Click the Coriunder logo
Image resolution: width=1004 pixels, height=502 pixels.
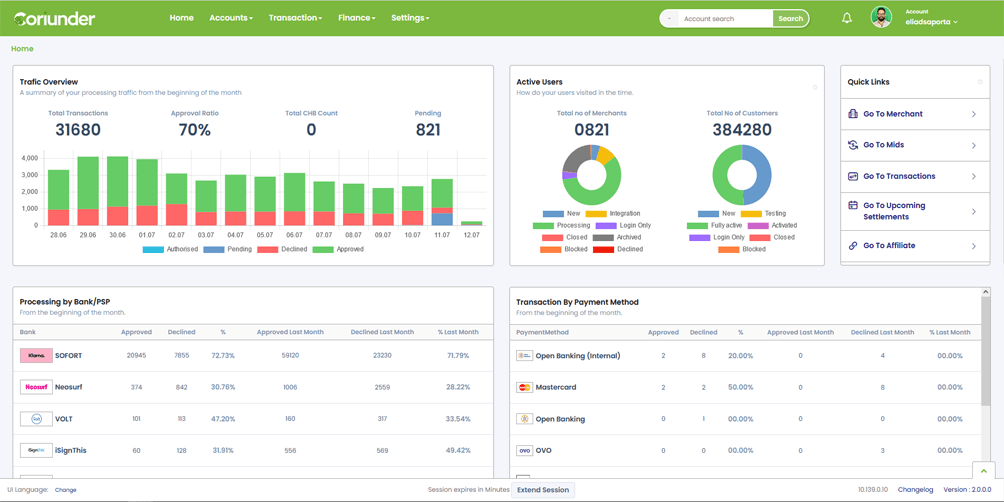(x=54, y=18)
